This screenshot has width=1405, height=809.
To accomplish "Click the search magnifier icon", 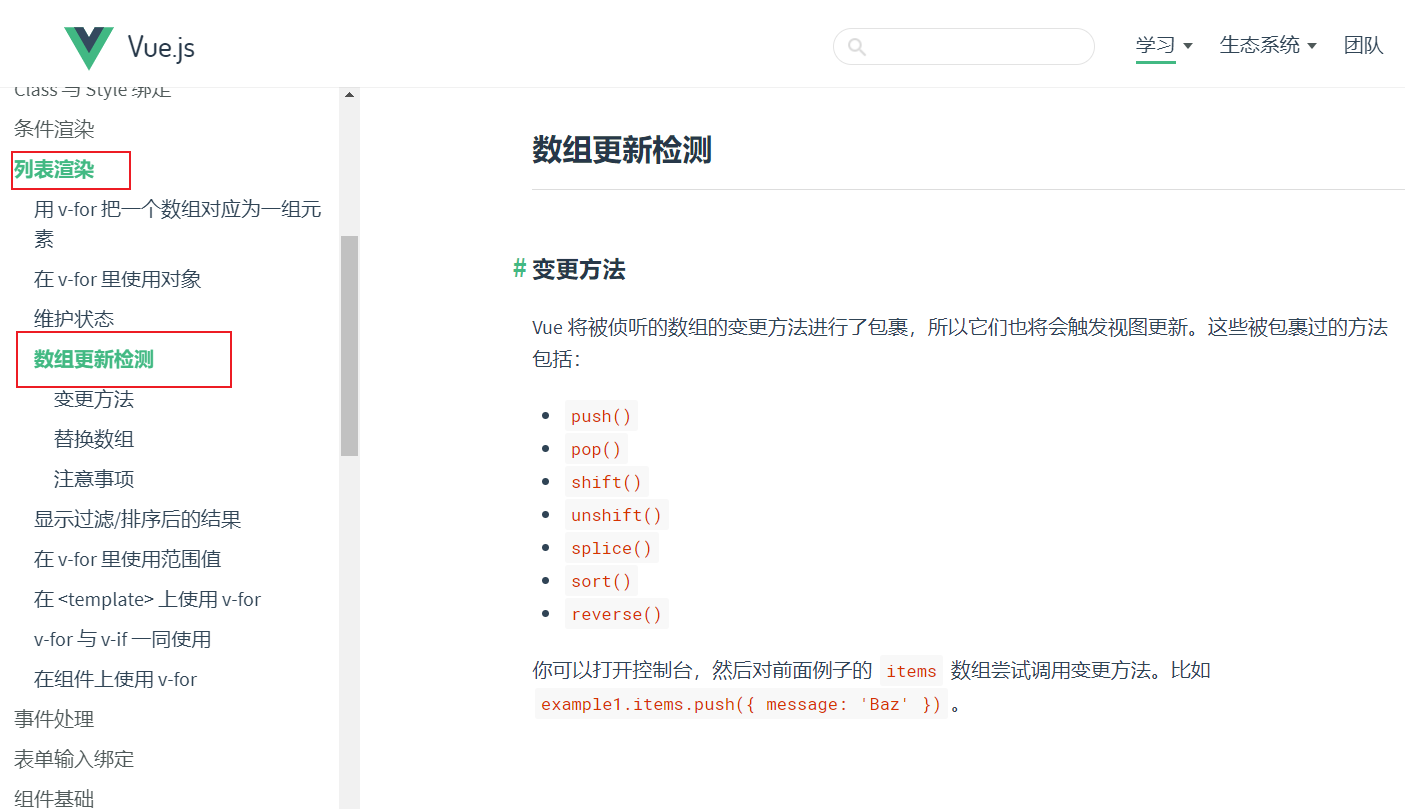I will [x=856, y=47].
